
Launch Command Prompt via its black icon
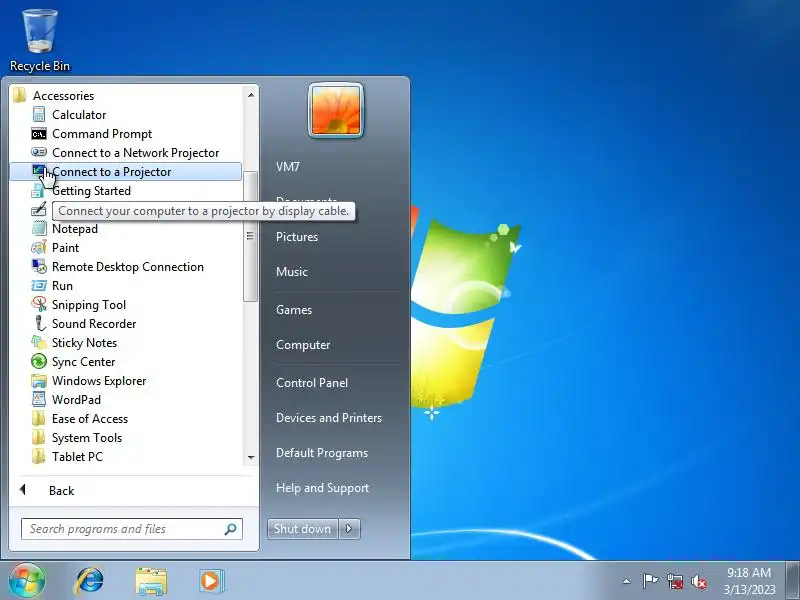(x=39, y=134)
